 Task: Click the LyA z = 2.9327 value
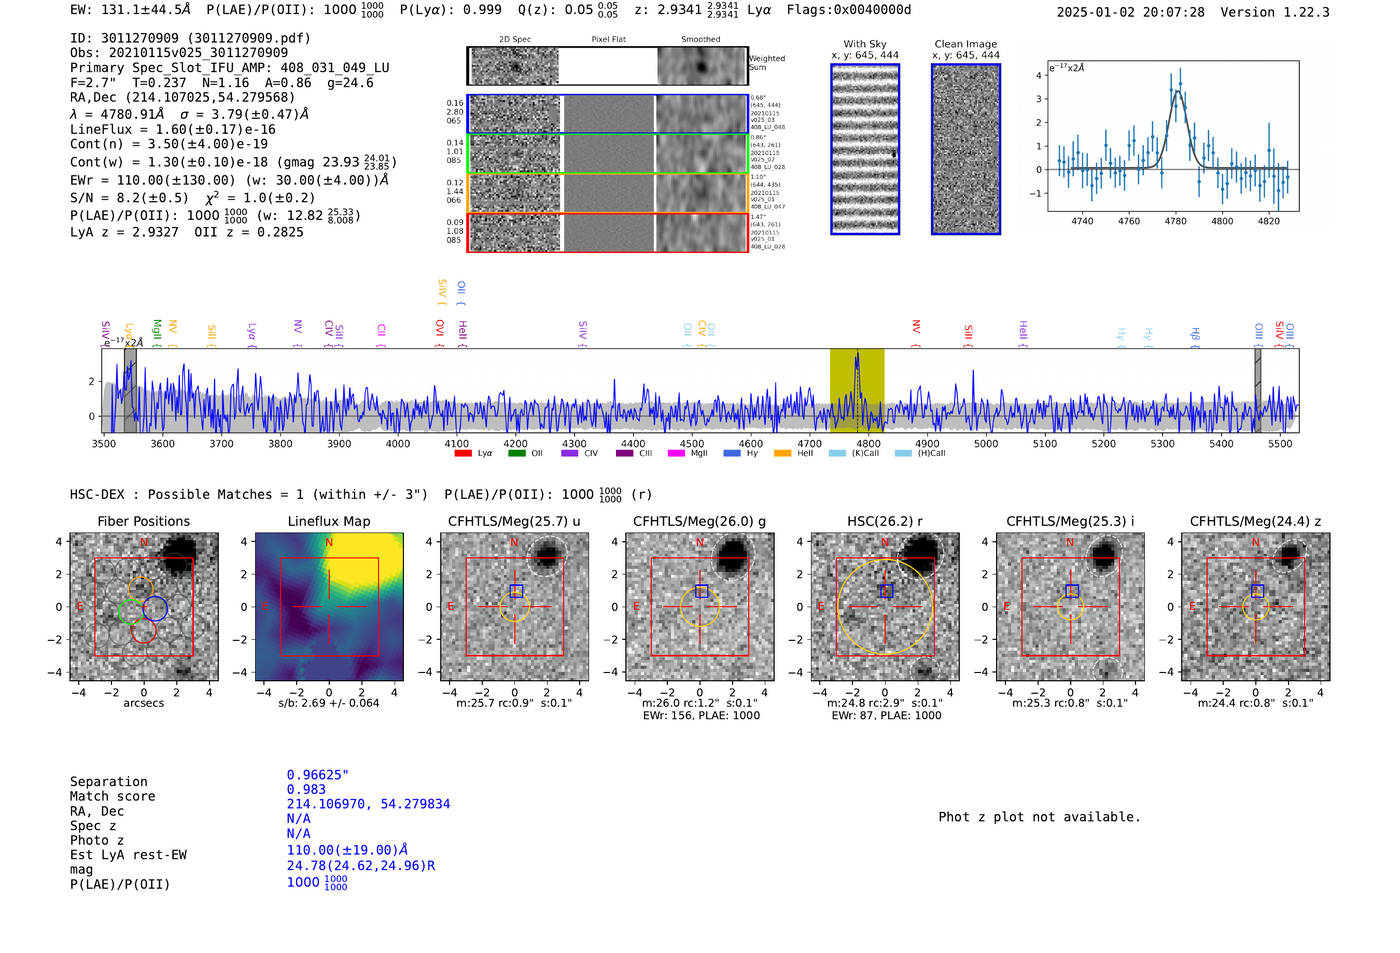click(124, 232)
